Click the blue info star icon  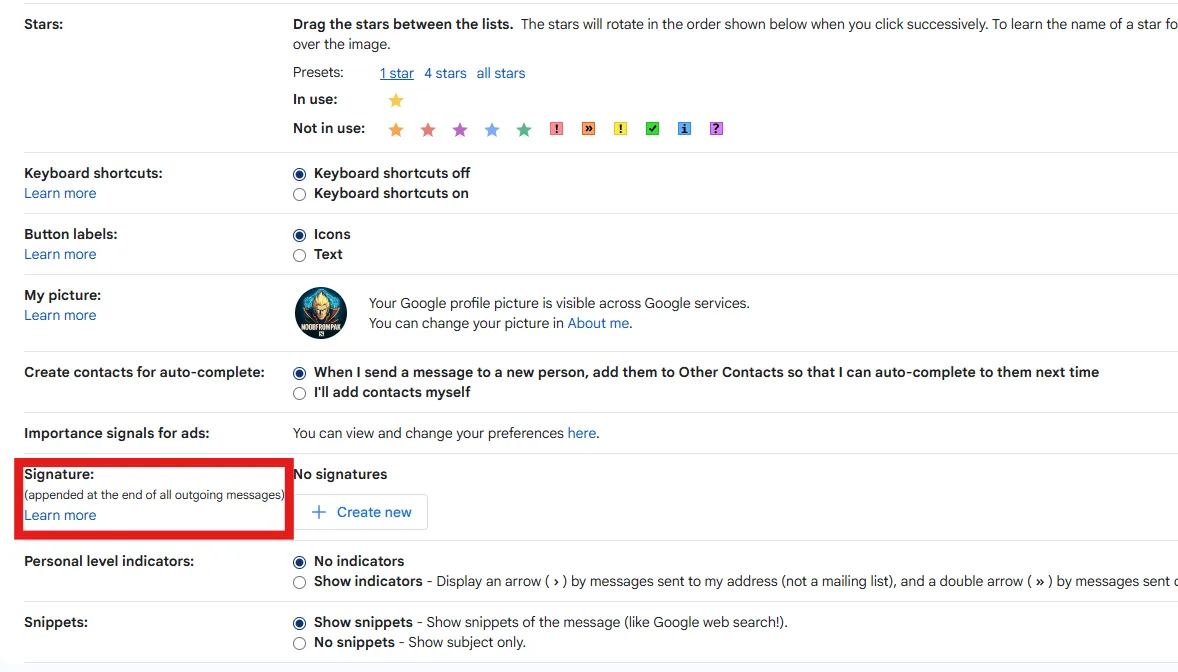(x=684, y=128)
